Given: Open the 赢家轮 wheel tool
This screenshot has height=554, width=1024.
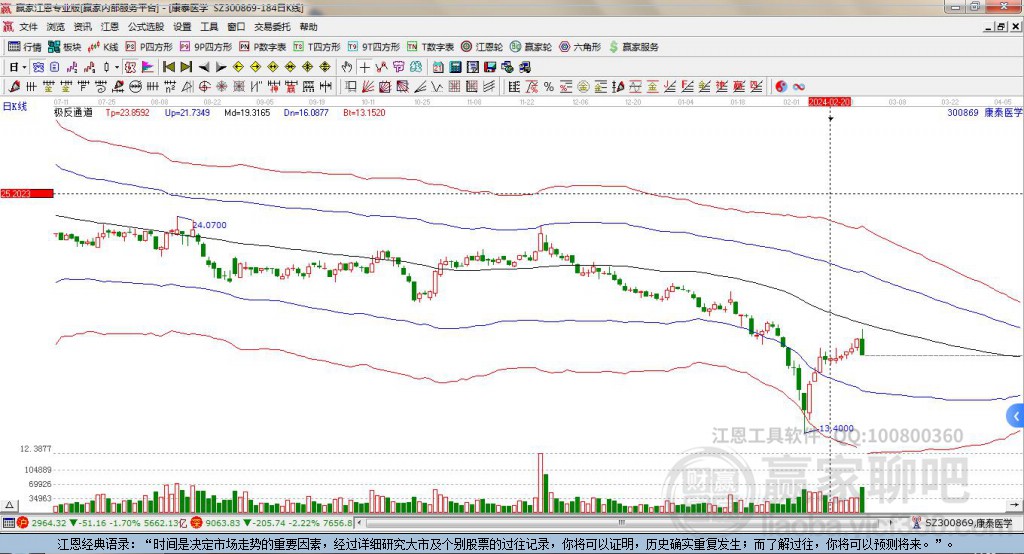Looking at the screenshot, I should click(x=531, y=47).
